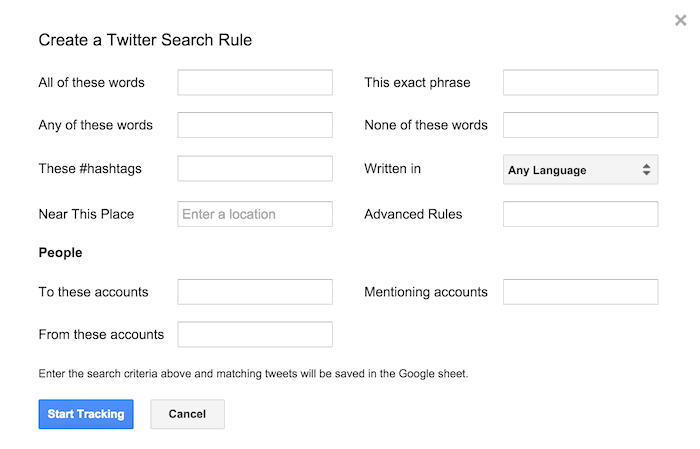700x449 pixels.
Task: Click the Create a Twitter Search Rule title
Action: coord(145,40)
